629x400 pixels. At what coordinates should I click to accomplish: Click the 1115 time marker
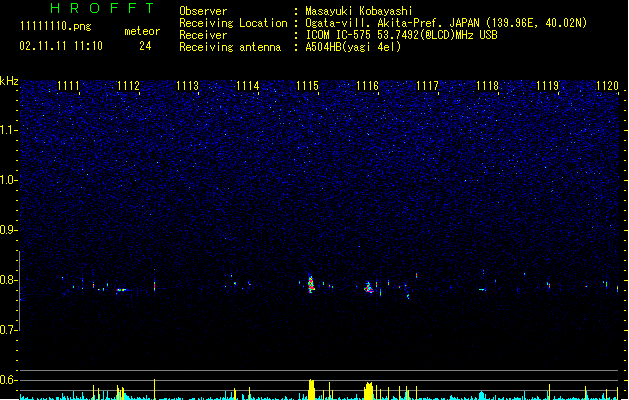click(x=307, y=86)
